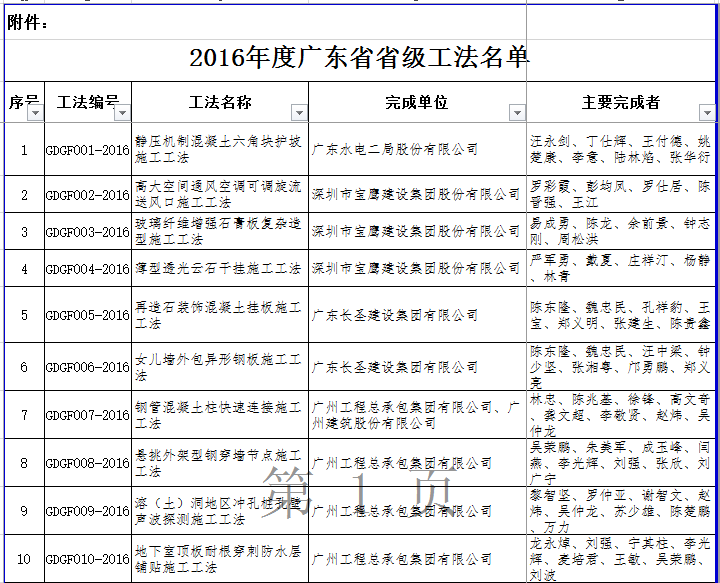The image size is (720, 583).
Task: Select the title cell 2016年度广东省省级工法名单
Action: pyautogui.click(x=359, y=57)
